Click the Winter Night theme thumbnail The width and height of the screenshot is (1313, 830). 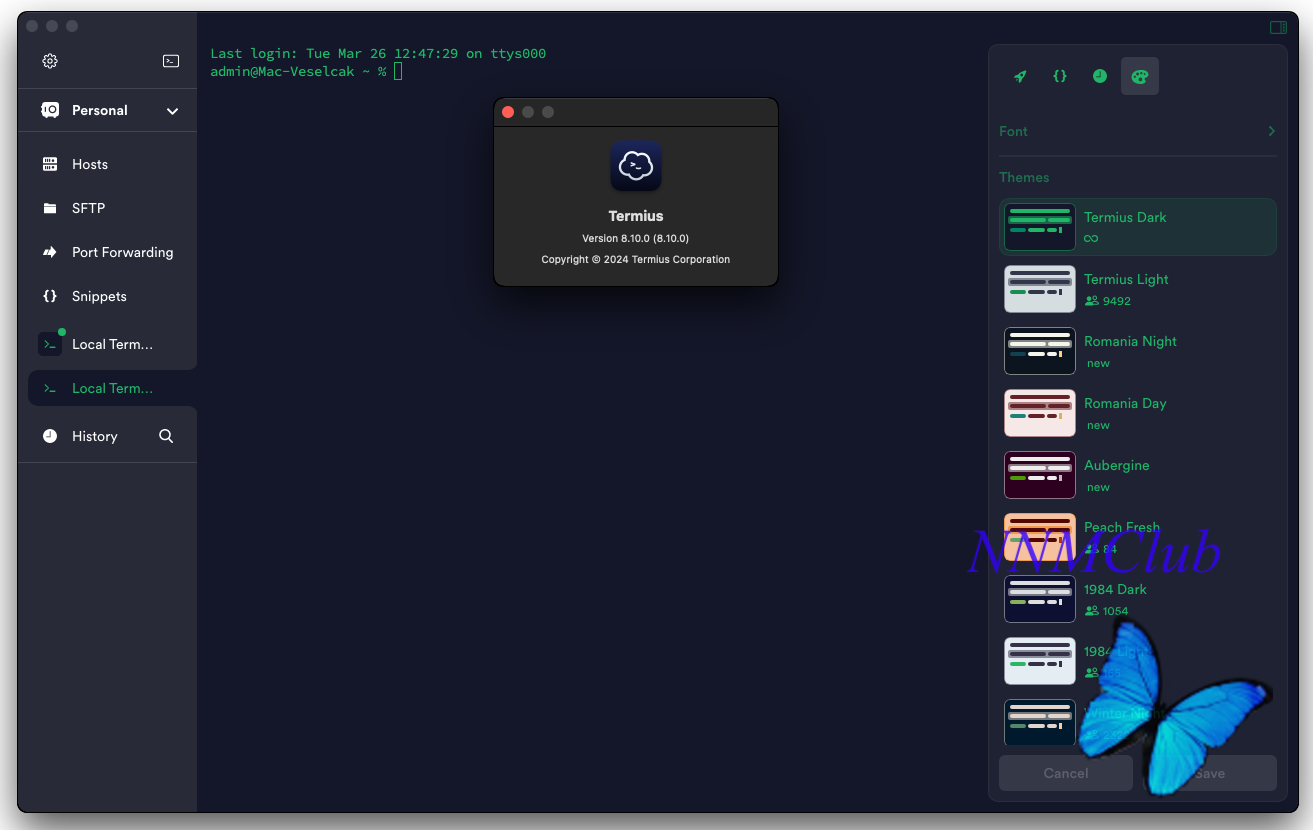(1040, 722)
